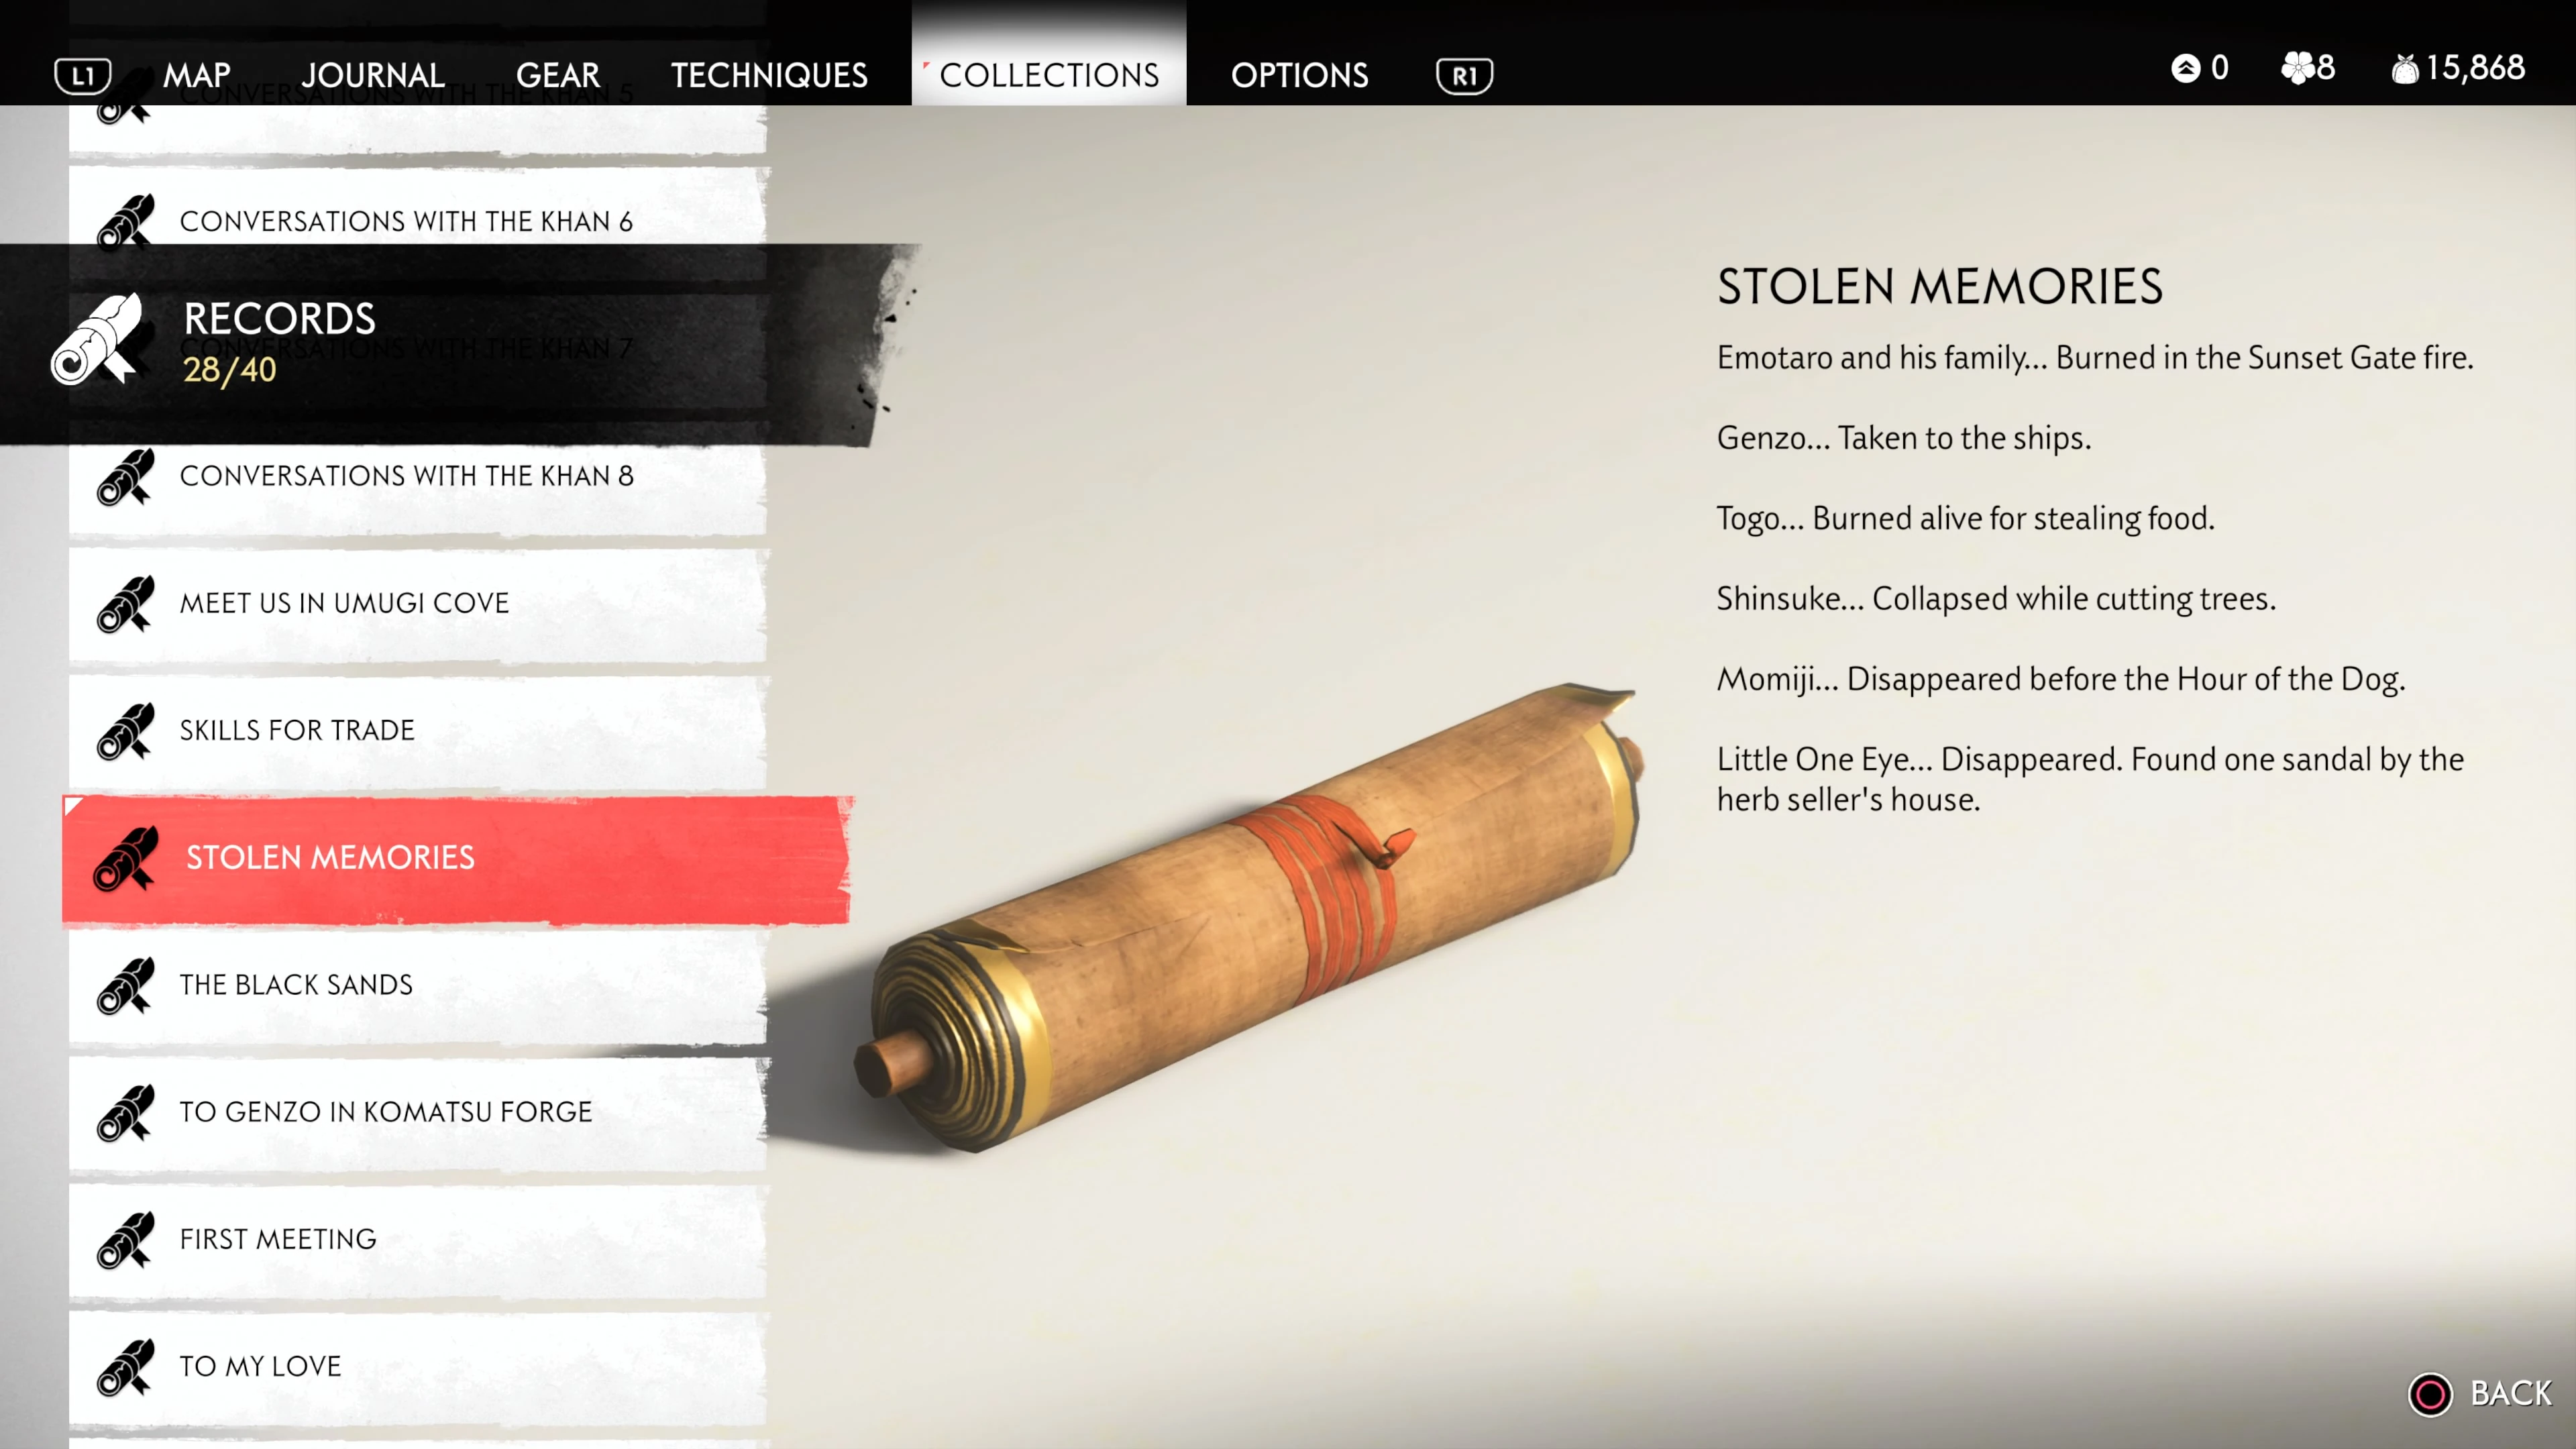
Task: Click the technique points icon showing 0
Action: point(2186,68)
